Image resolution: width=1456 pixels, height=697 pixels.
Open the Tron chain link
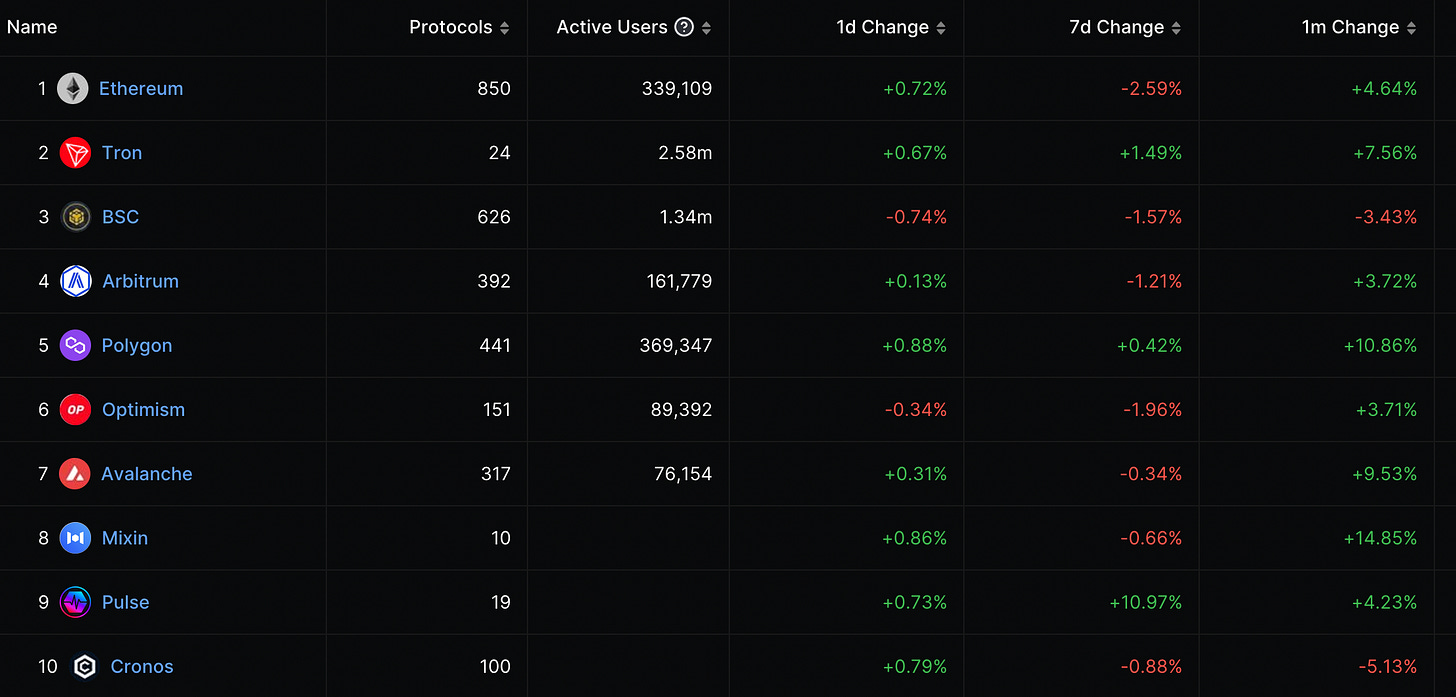pyautogui.click(x=122, y=153)
